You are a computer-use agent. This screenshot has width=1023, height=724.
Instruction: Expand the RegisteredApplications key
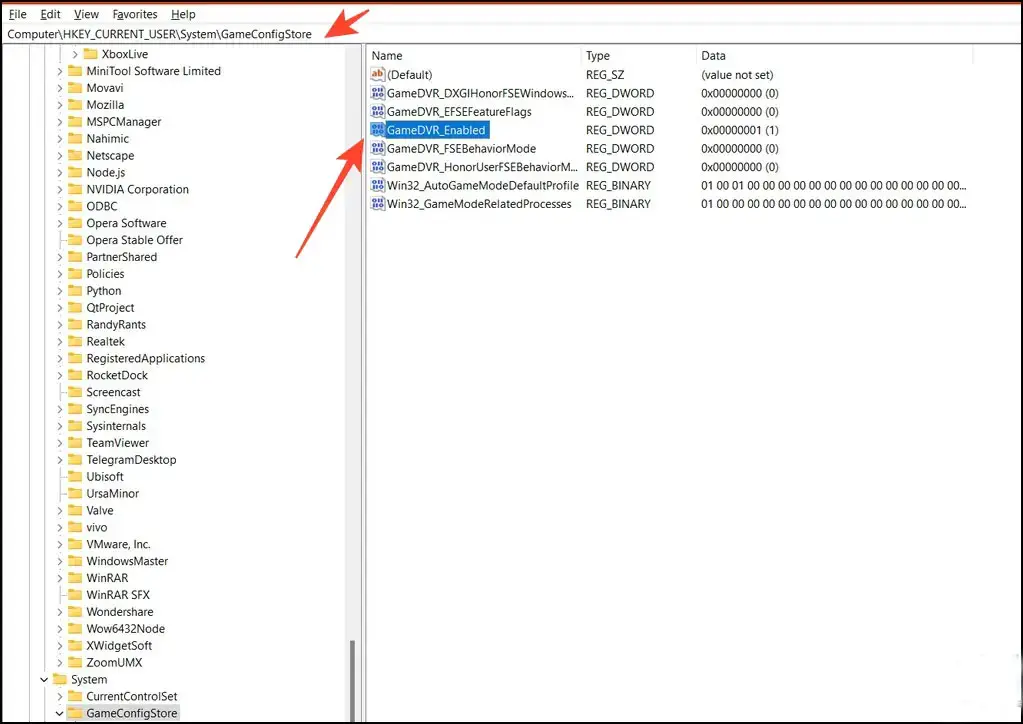tap(59, 358)
